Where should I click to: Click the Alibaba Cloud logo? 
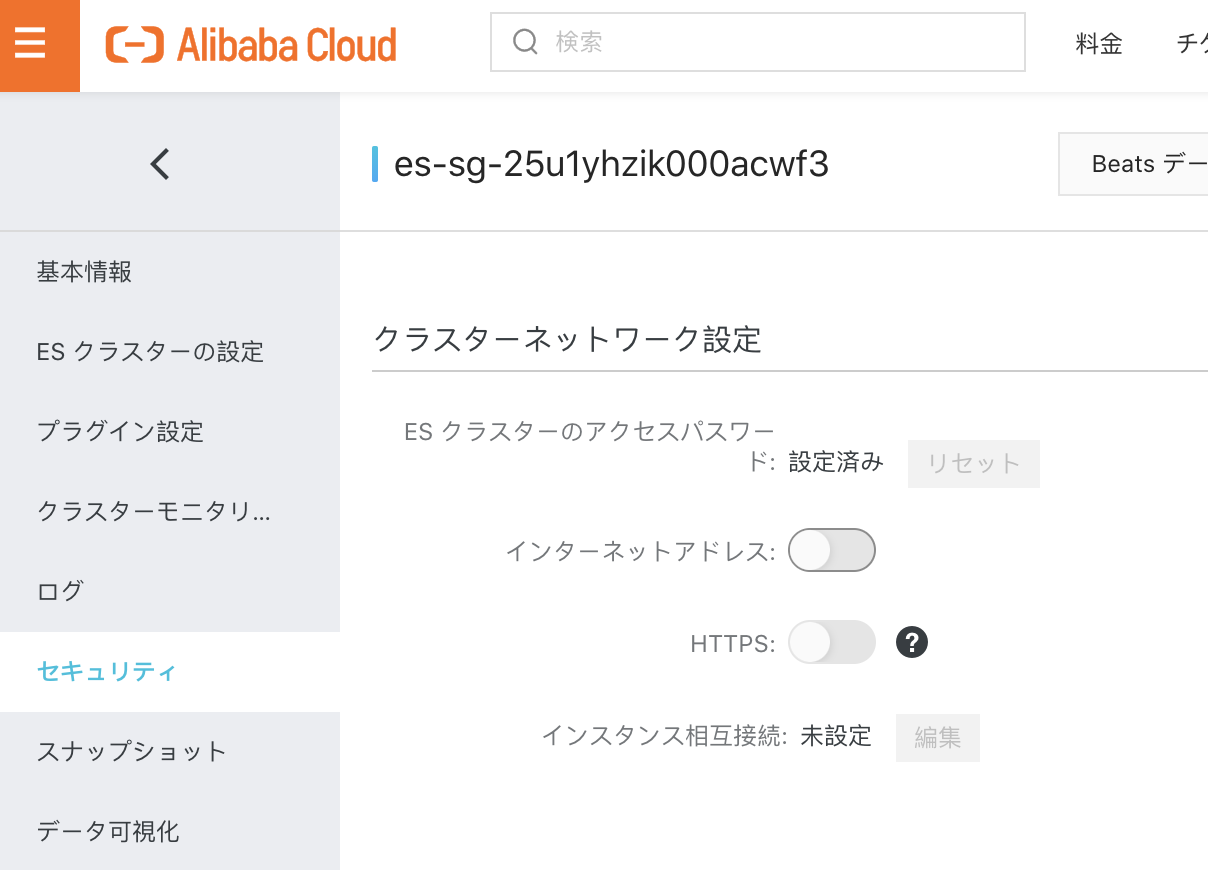pyautogui.click(x=250, y=44)
